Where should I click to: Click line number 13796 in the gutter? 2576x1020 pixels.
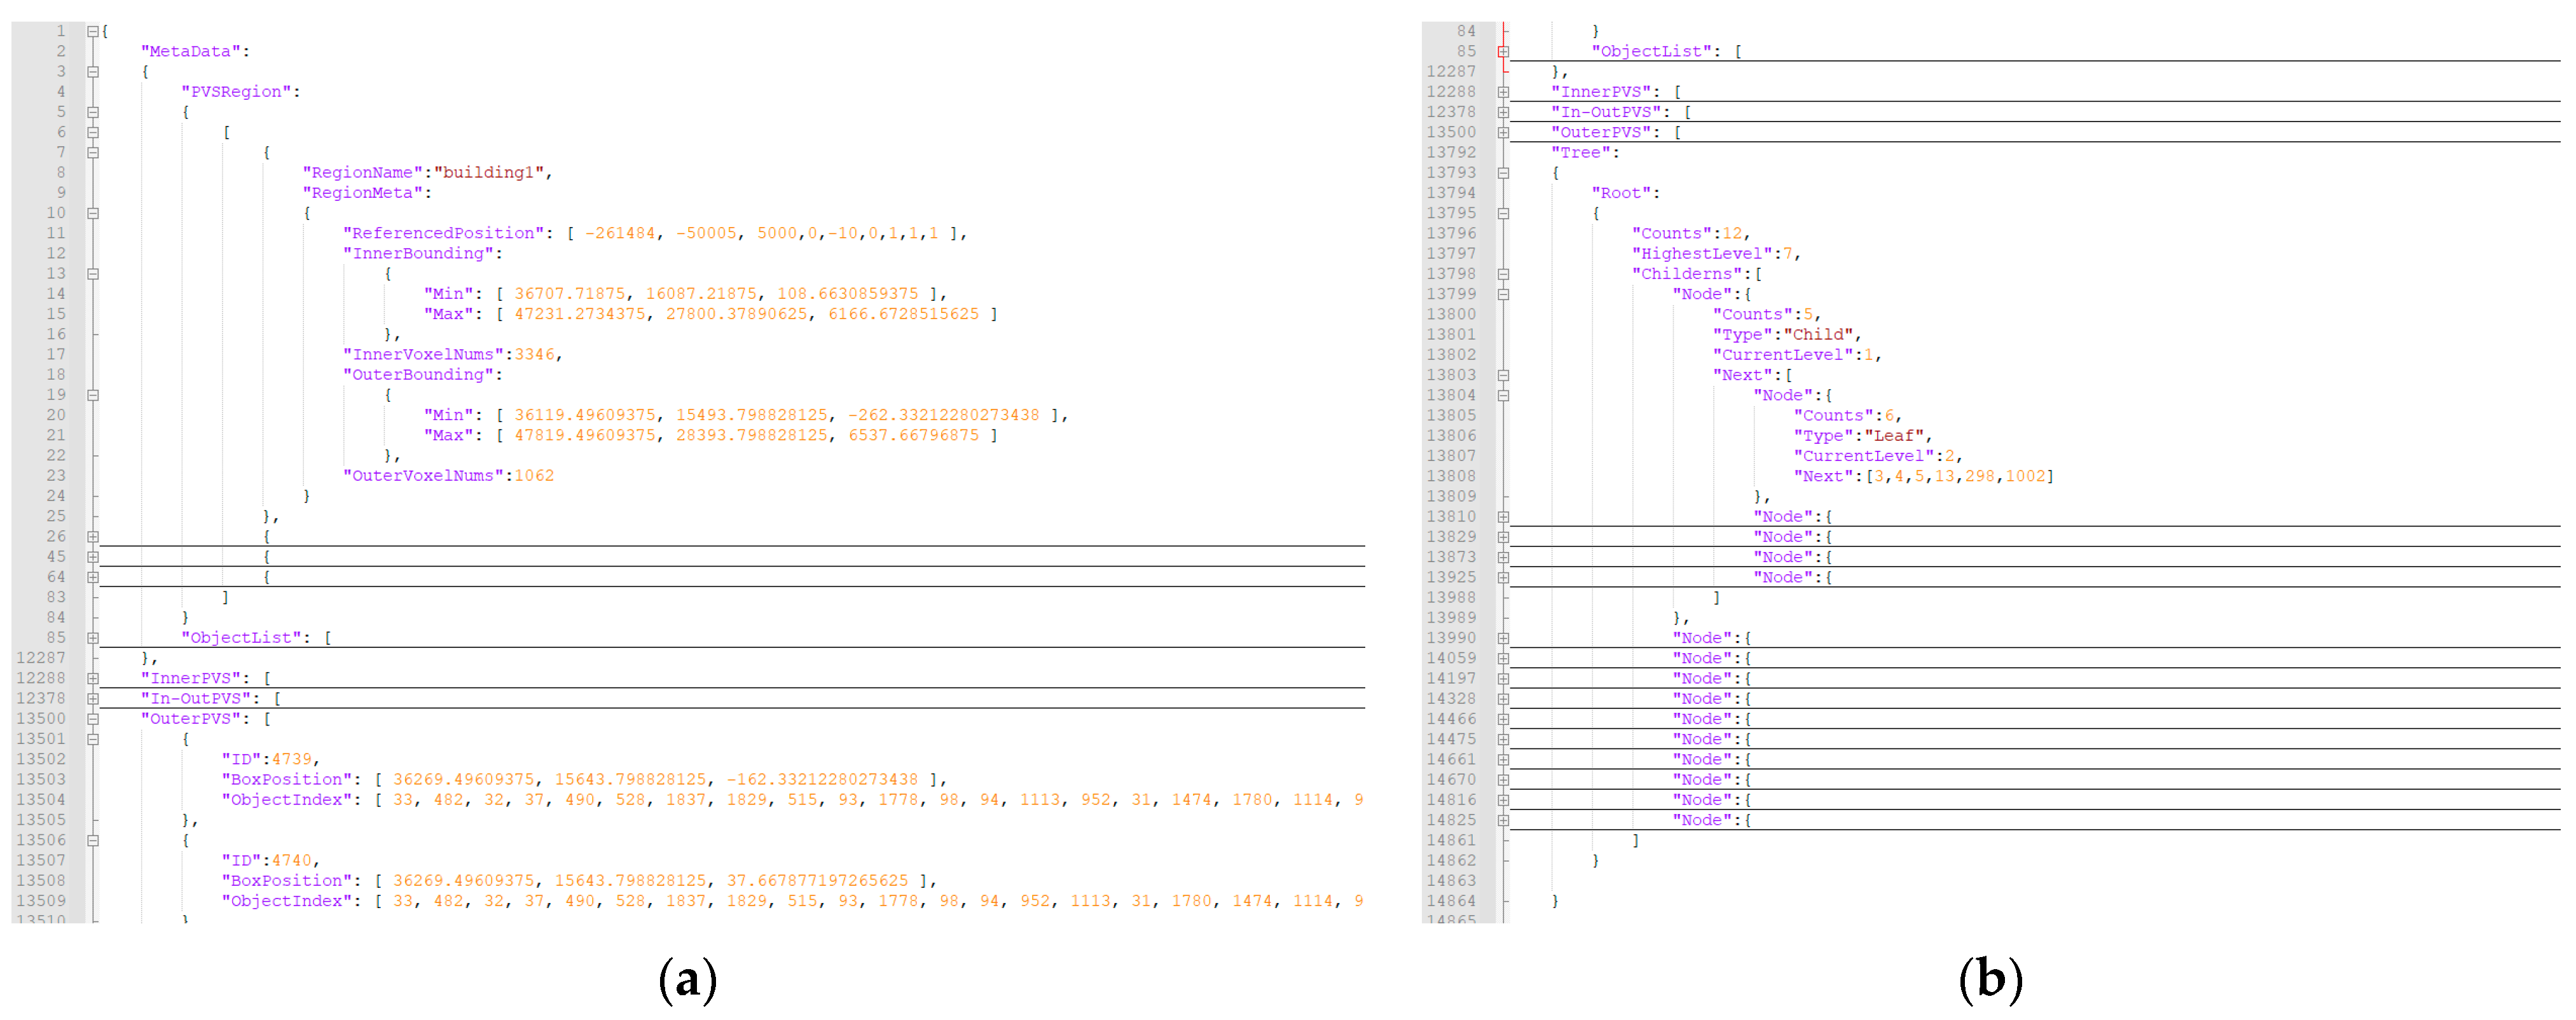[x=1450, y=233]
